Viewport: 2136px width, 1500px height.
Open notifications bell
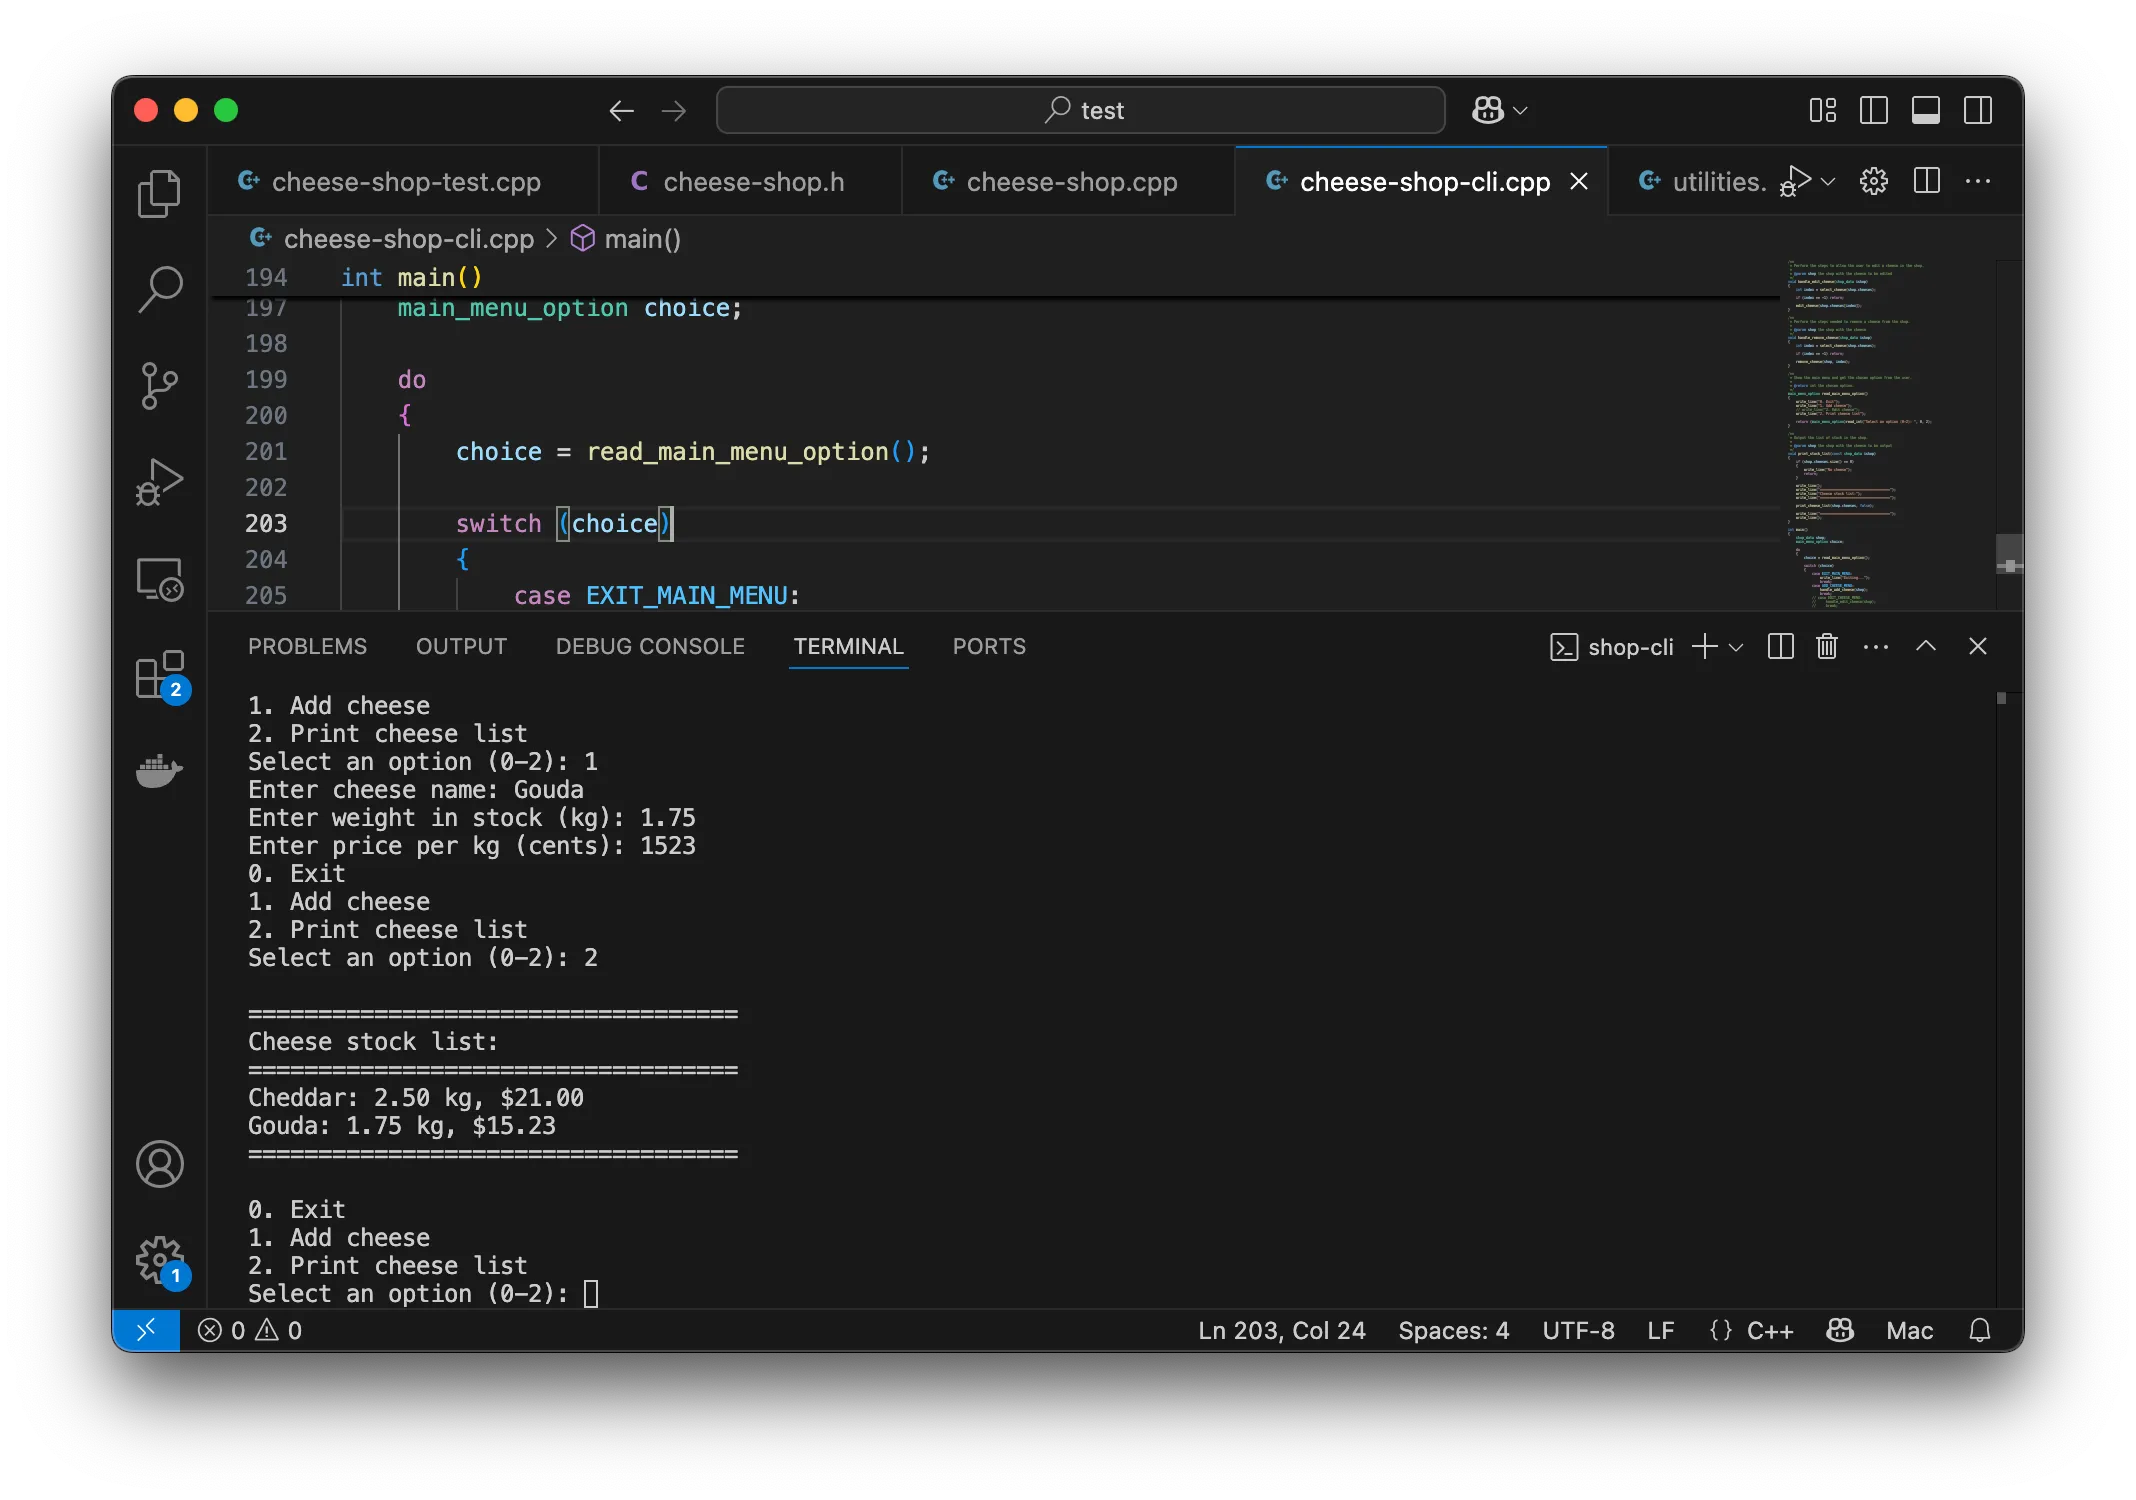[1980, 1330]
